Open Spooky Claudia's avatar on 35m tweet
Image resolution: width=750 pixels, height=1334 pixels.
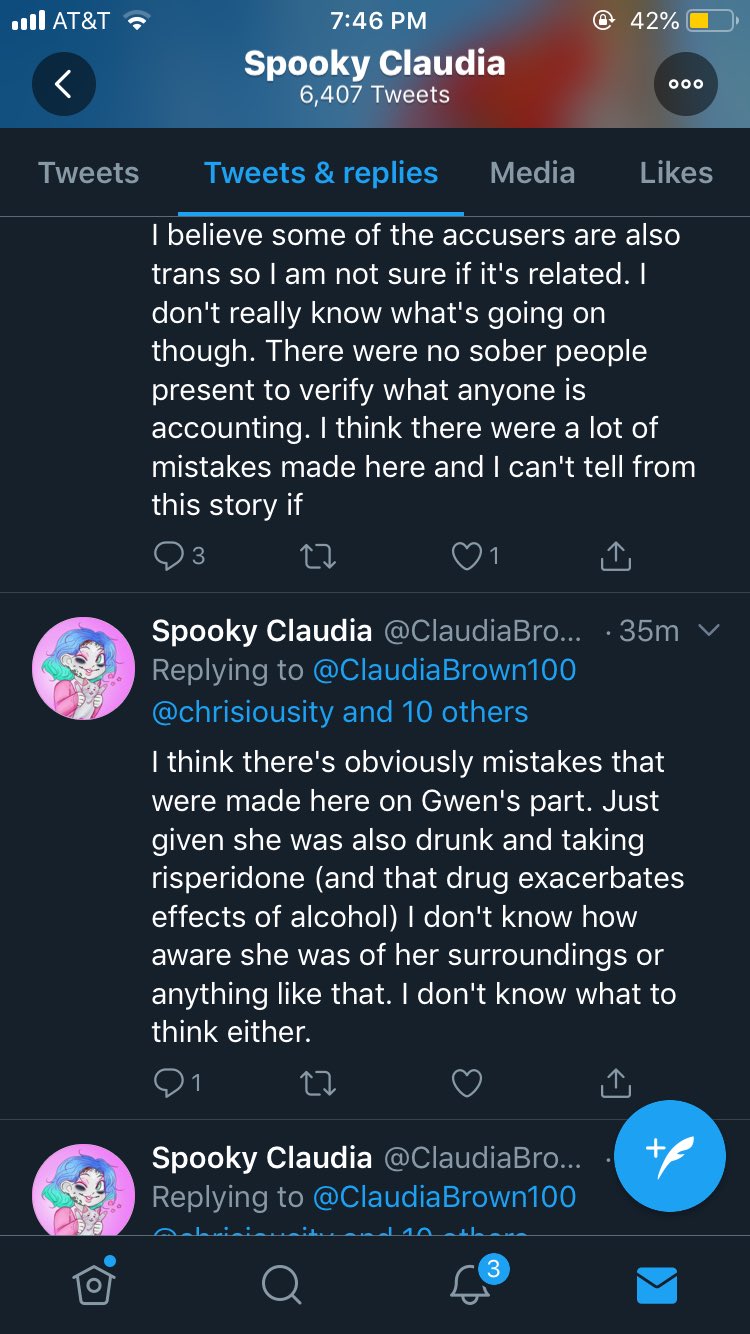point(84,667)
